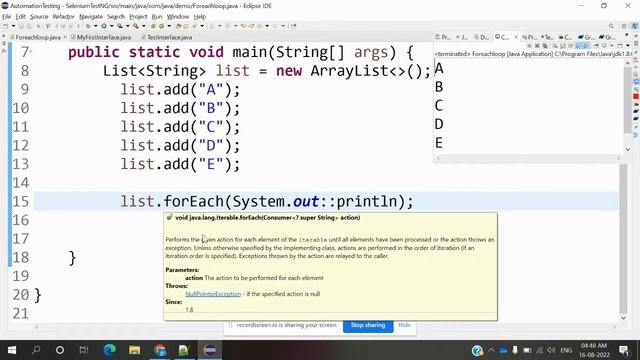Viewport: 640px width, 360px height.
Task: Toggle show console when standard out changes
Action: (x=579, y=45)
